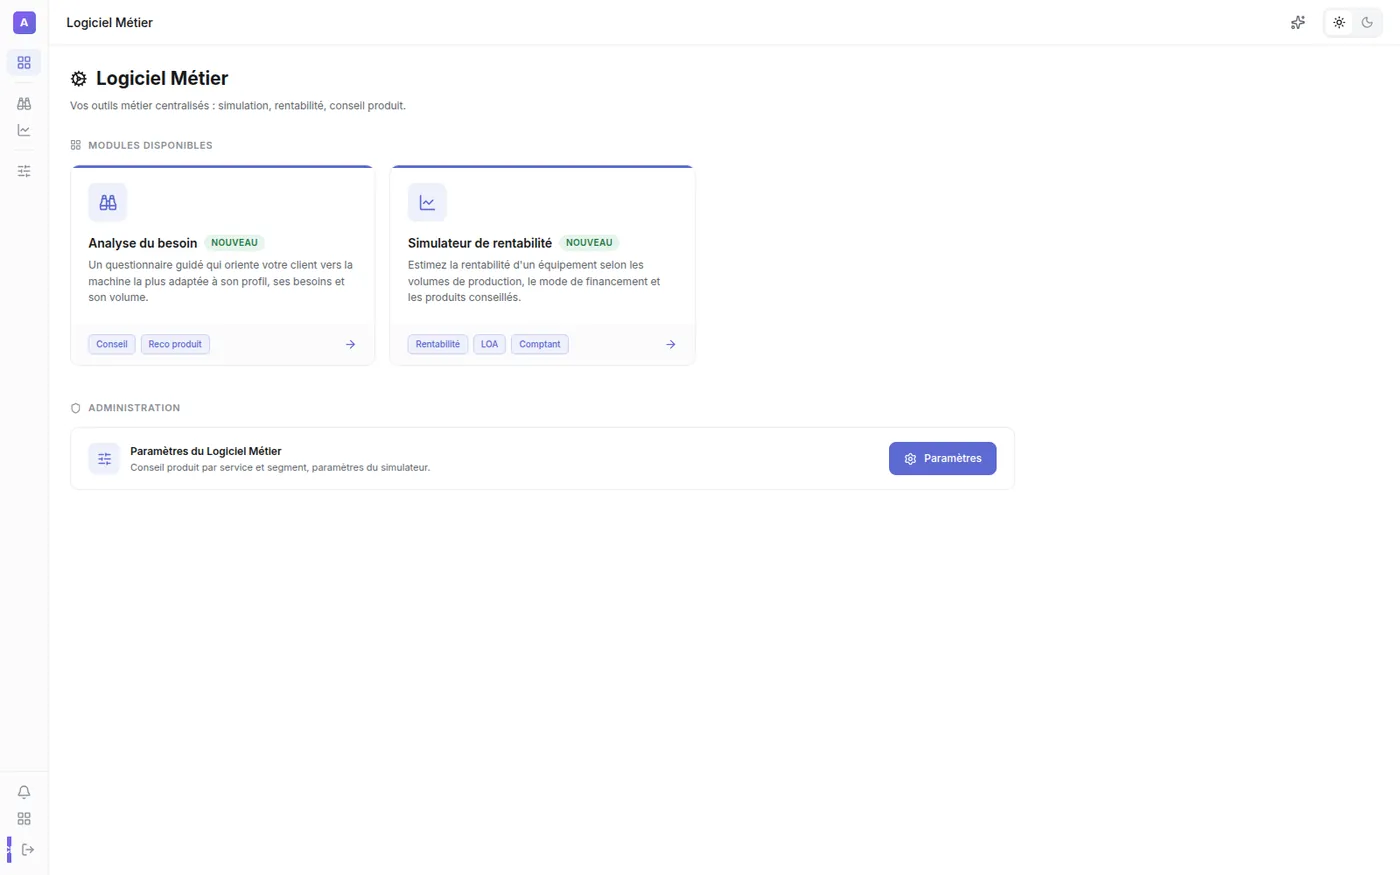Open Analyse du besoin via its arrow

point(351,344)
